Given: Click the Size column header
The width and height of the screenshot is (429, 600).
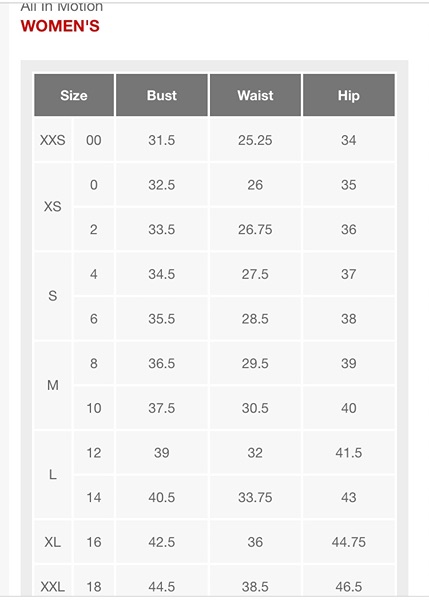Looking at the screenshot, I should (x=74, y=95).
